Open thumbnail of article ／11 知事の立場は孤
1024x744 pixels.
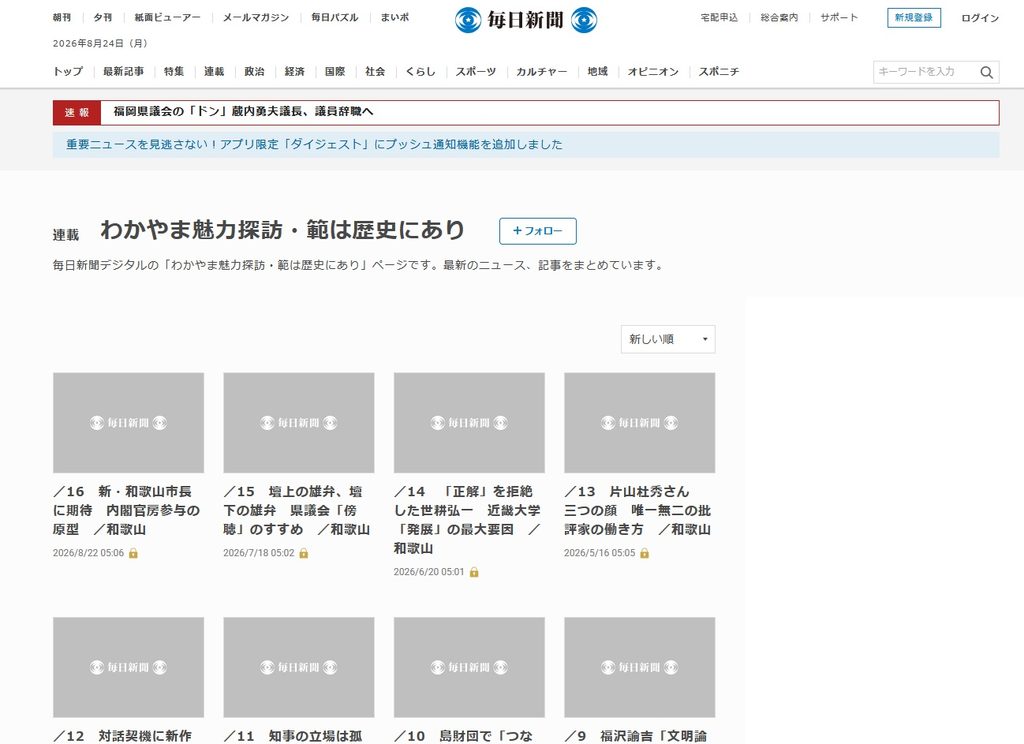pyautogui.click(x=298, y=667)
